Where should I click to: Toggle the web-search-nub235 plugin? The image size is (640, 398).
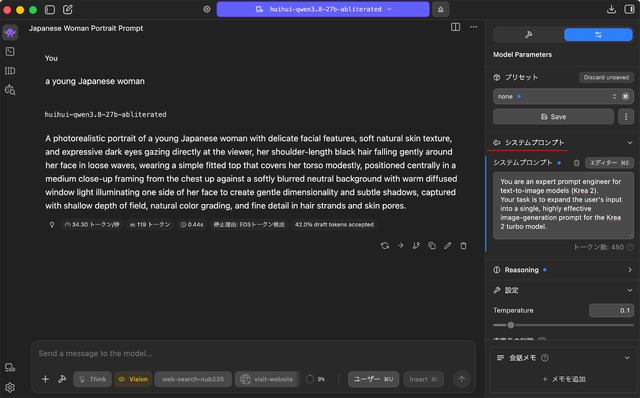pos(193,379)
